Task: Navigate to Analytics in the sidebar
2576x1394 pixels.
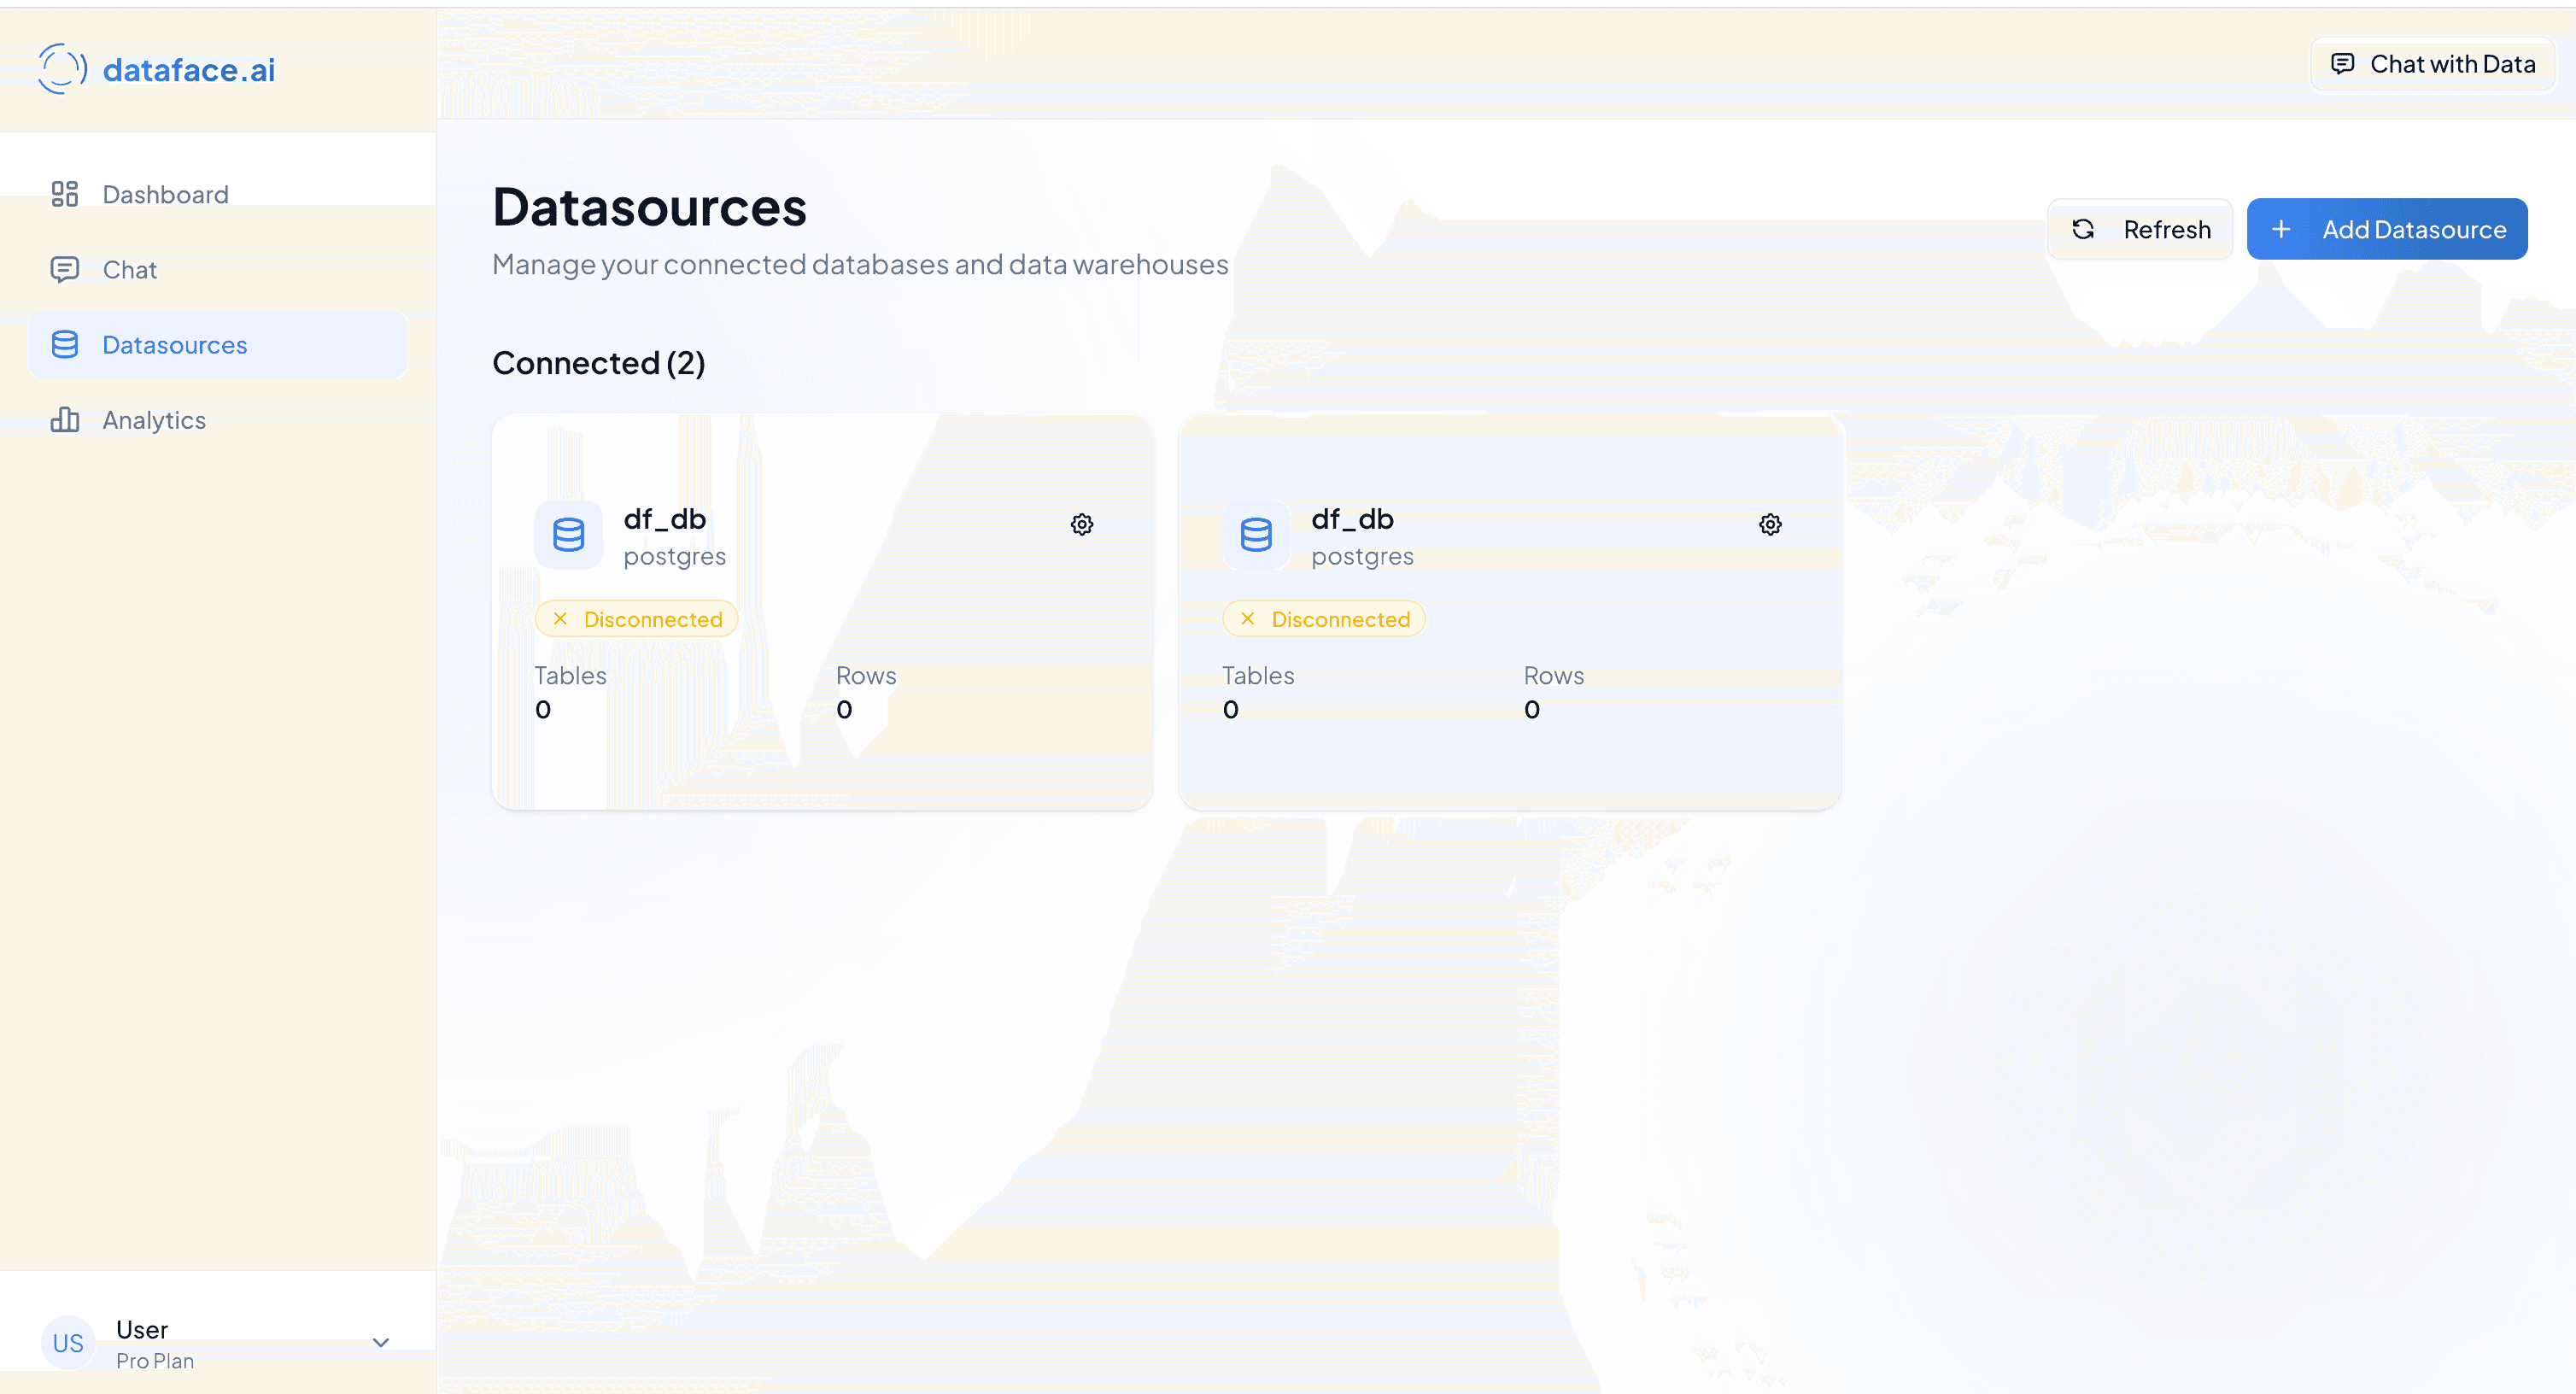Action: pos(153,419)
